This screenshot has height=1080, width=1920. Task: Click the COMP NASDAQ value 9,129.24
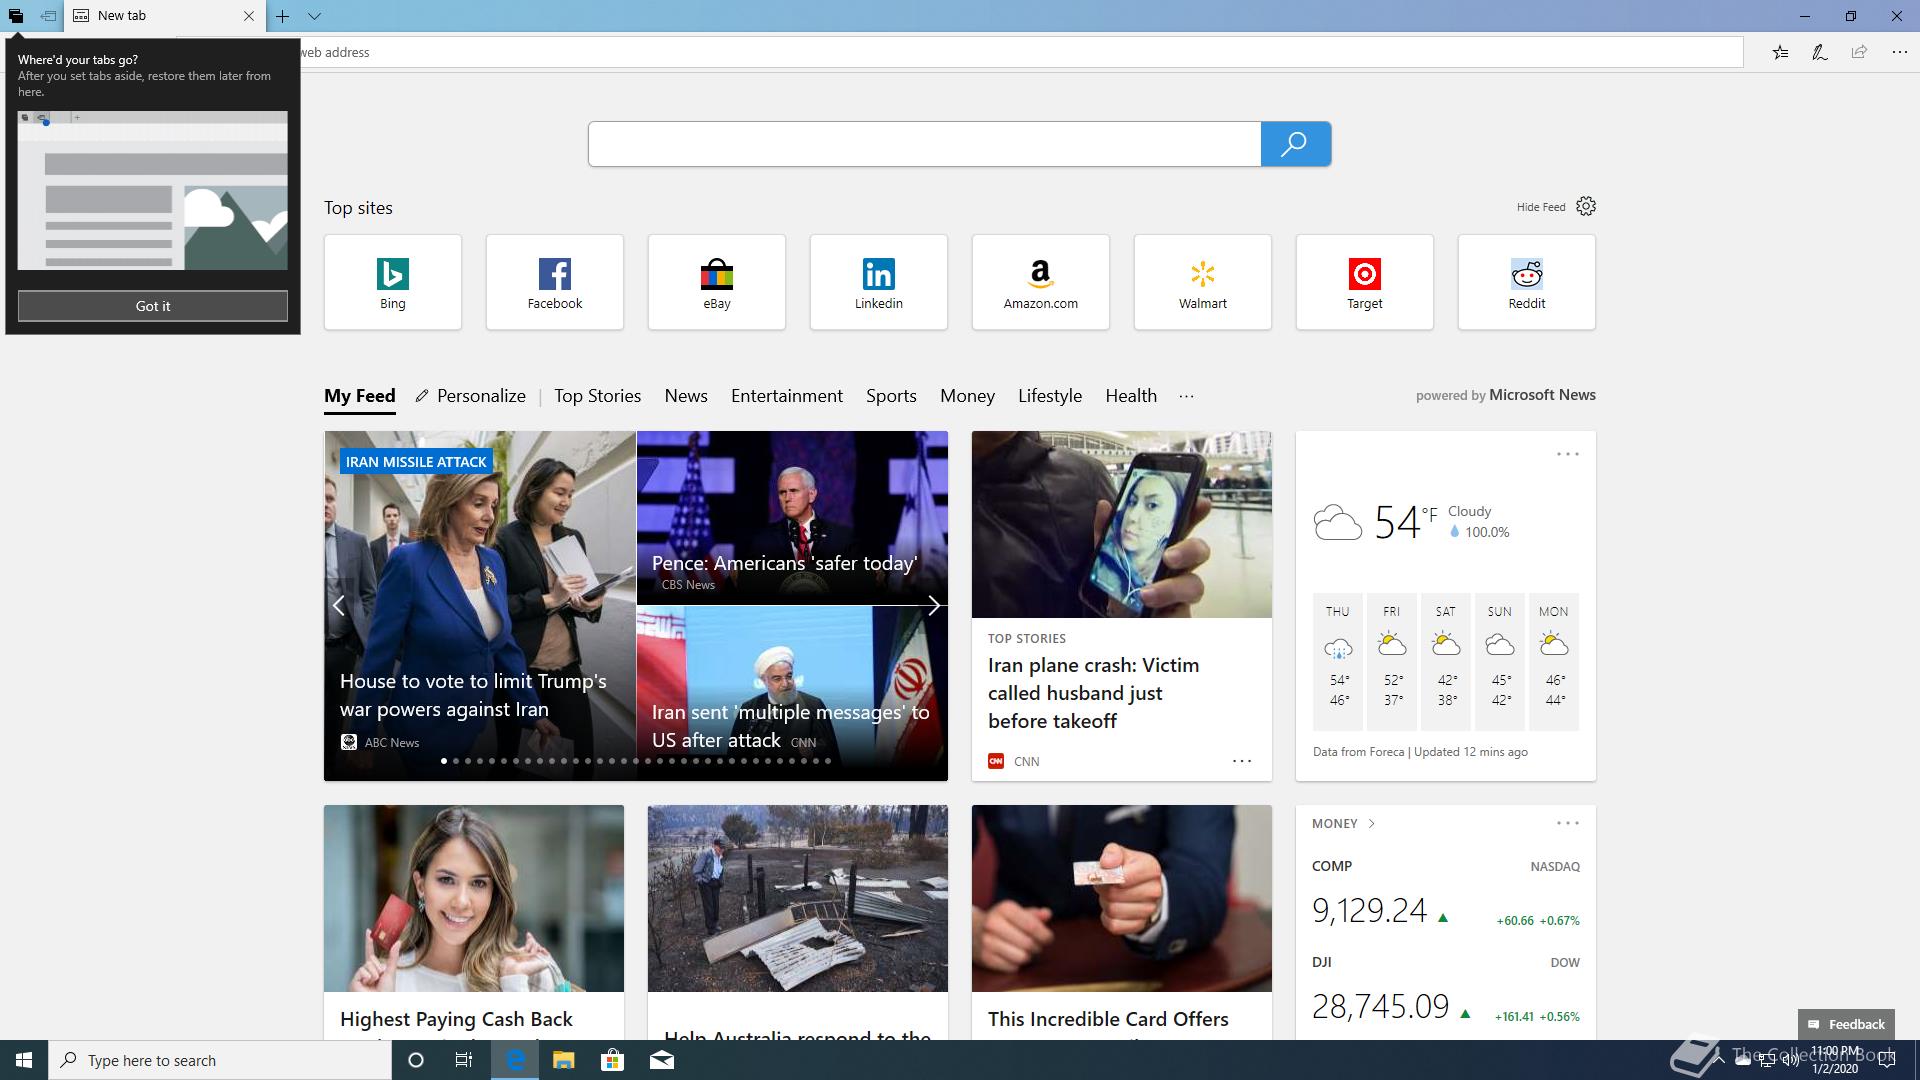[1369, 910]
